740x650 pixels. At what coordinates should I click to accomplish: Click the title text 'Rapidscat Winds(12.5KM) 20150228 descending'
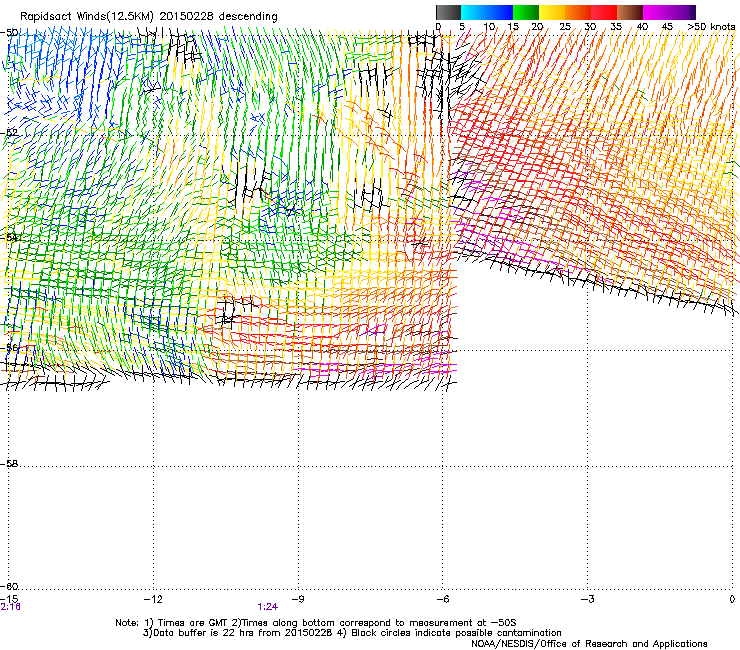coord(149,16)
